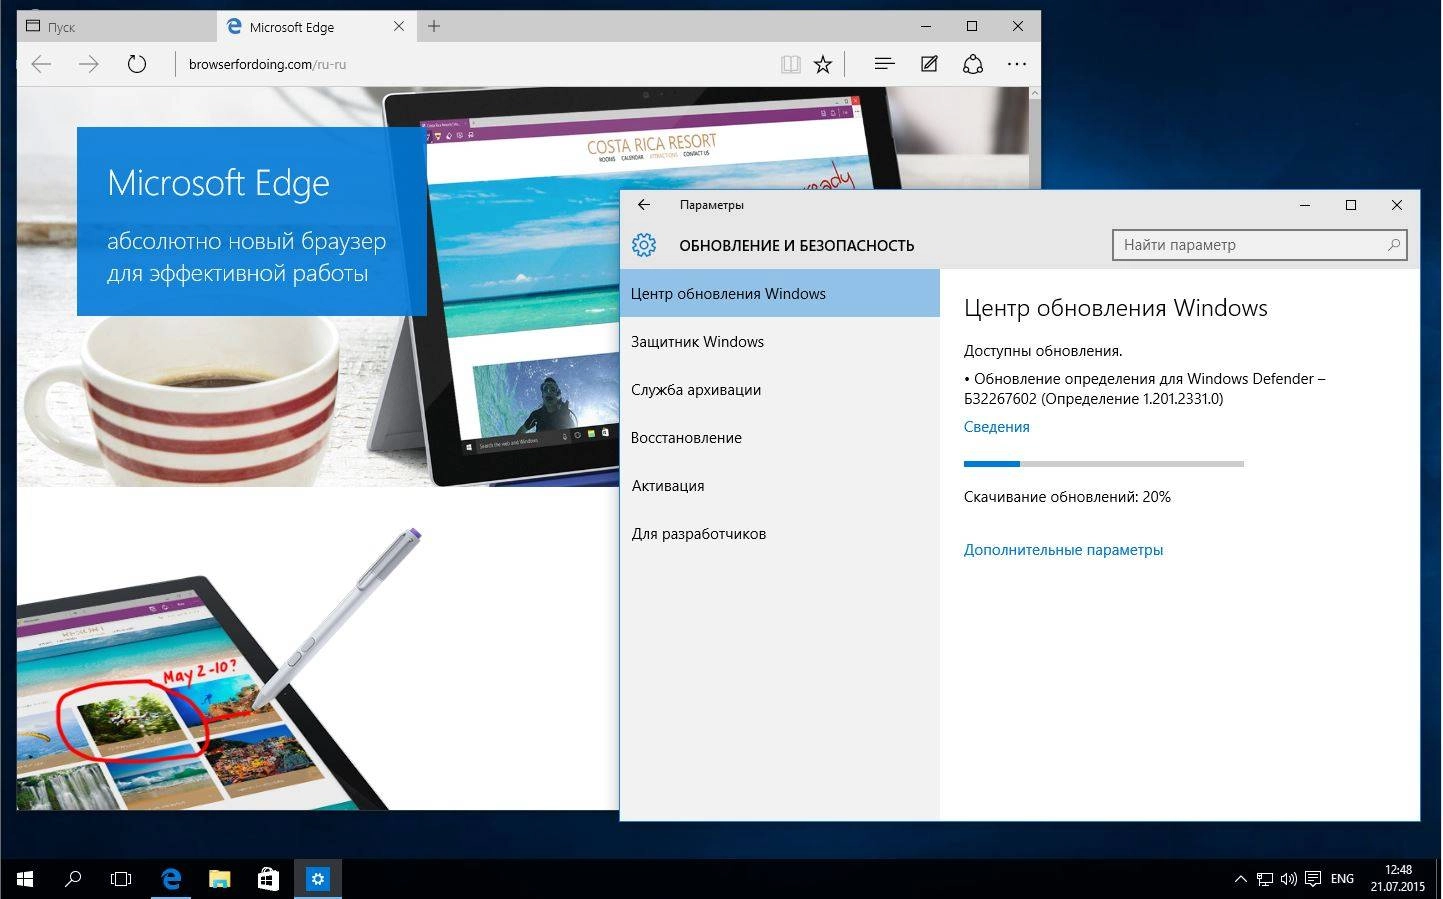Open the volume tray icon
Screen dimensions: 1443x899
point(1288,880)
